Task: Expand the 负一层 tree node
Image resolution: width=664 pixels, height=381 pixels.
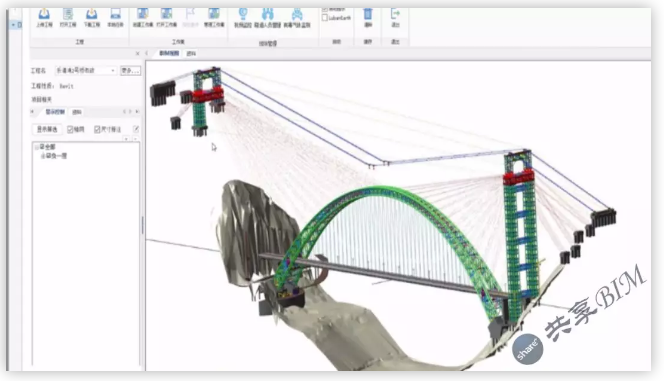Action: (42, 156)
